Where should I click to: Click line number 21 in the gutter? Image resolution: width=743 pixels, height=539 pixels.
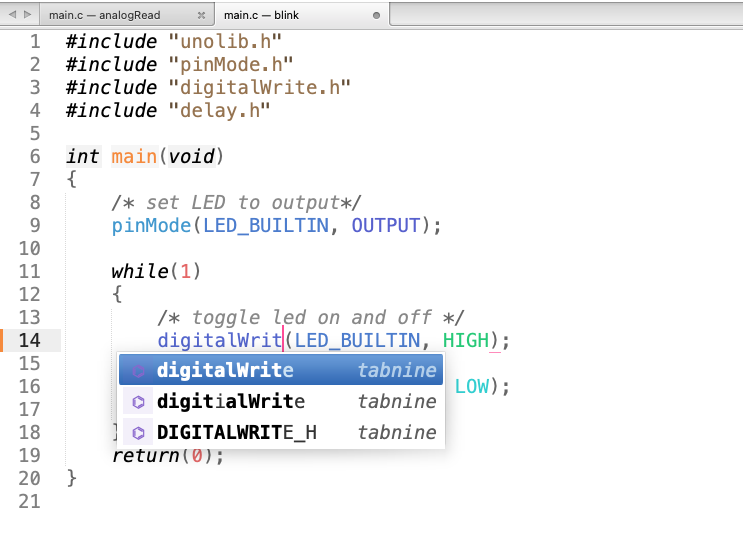pos(29,502)
